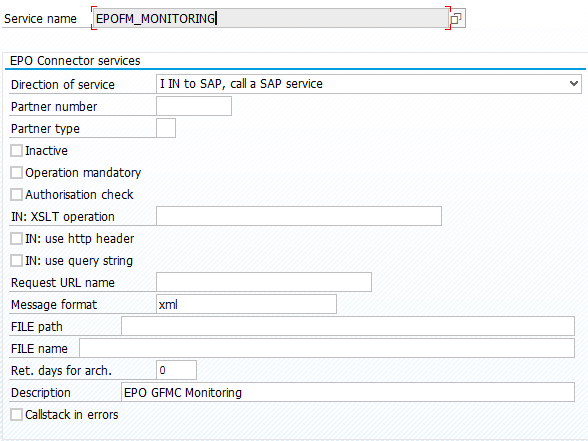Viewport: 588px width, 441px height.
Task: Click the Message format field containing xml
Action: coord(246,304)
